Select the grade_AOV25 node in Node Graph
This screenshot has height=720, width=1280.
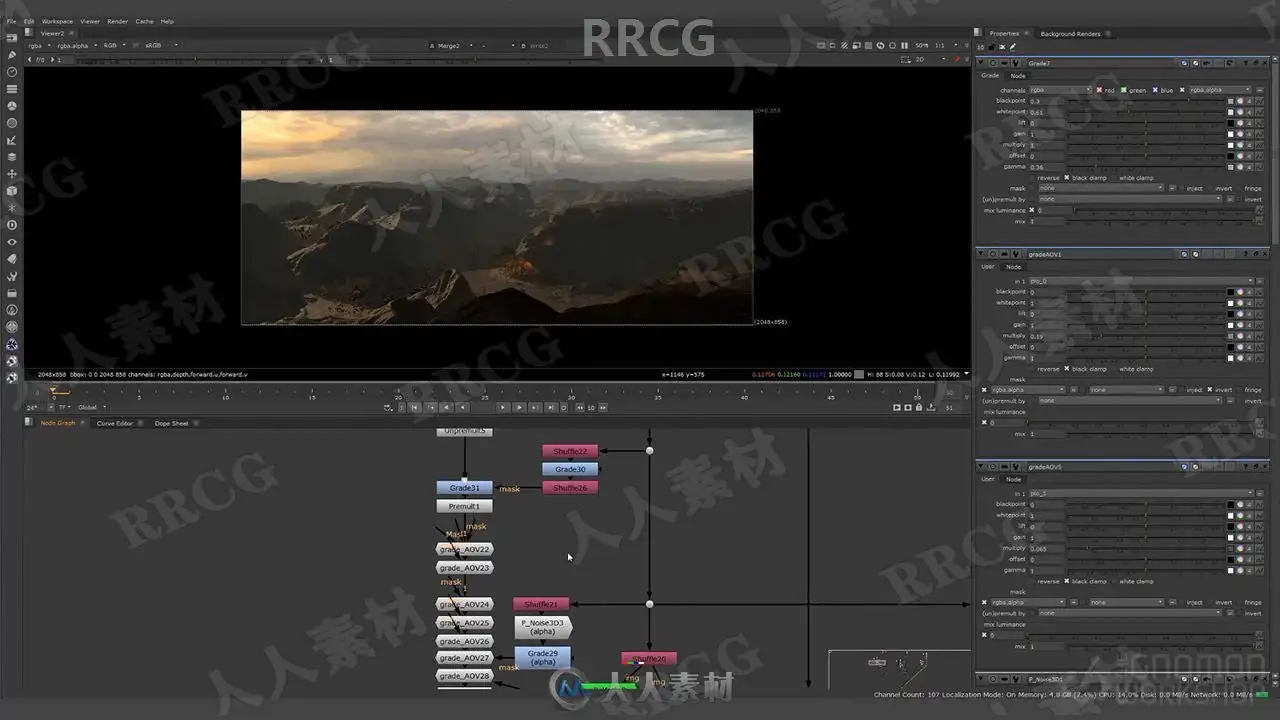(x=465, y=623)
